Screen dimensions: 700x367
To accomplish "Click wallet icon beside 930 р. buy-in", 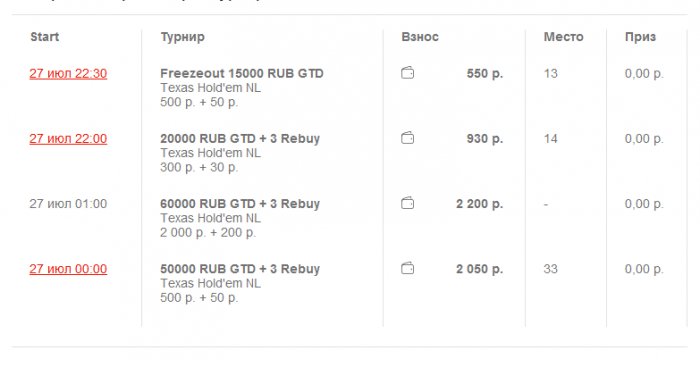I will pyautogui.click(x=408, y=138).
